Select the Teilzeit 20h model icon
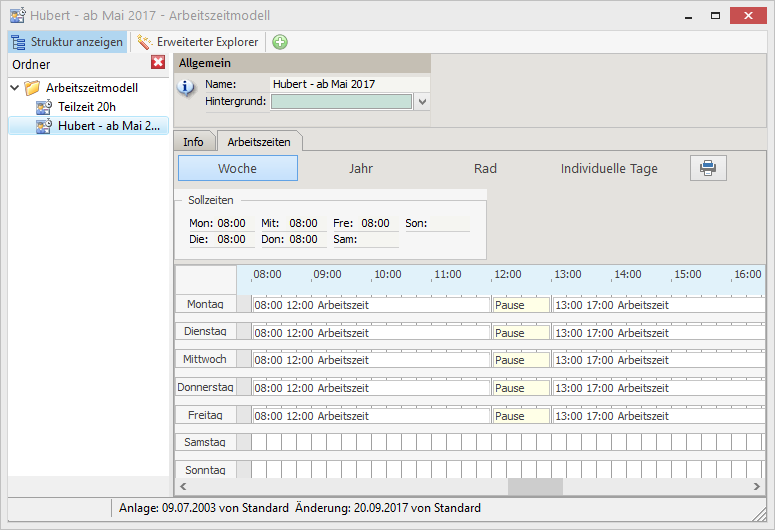Screen dimensions: 775x530 point(44,106)
